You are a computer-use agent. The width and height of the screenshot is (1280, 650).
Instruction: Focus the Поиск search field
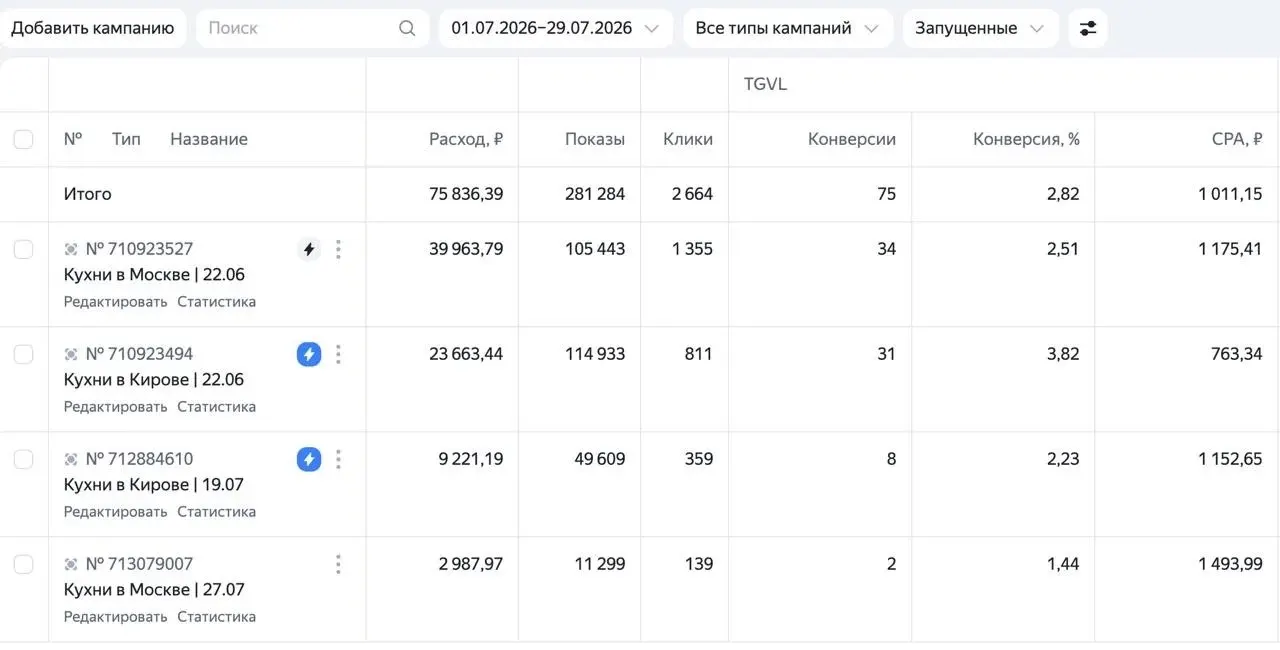pyautogui.click(x=312, y=28)
